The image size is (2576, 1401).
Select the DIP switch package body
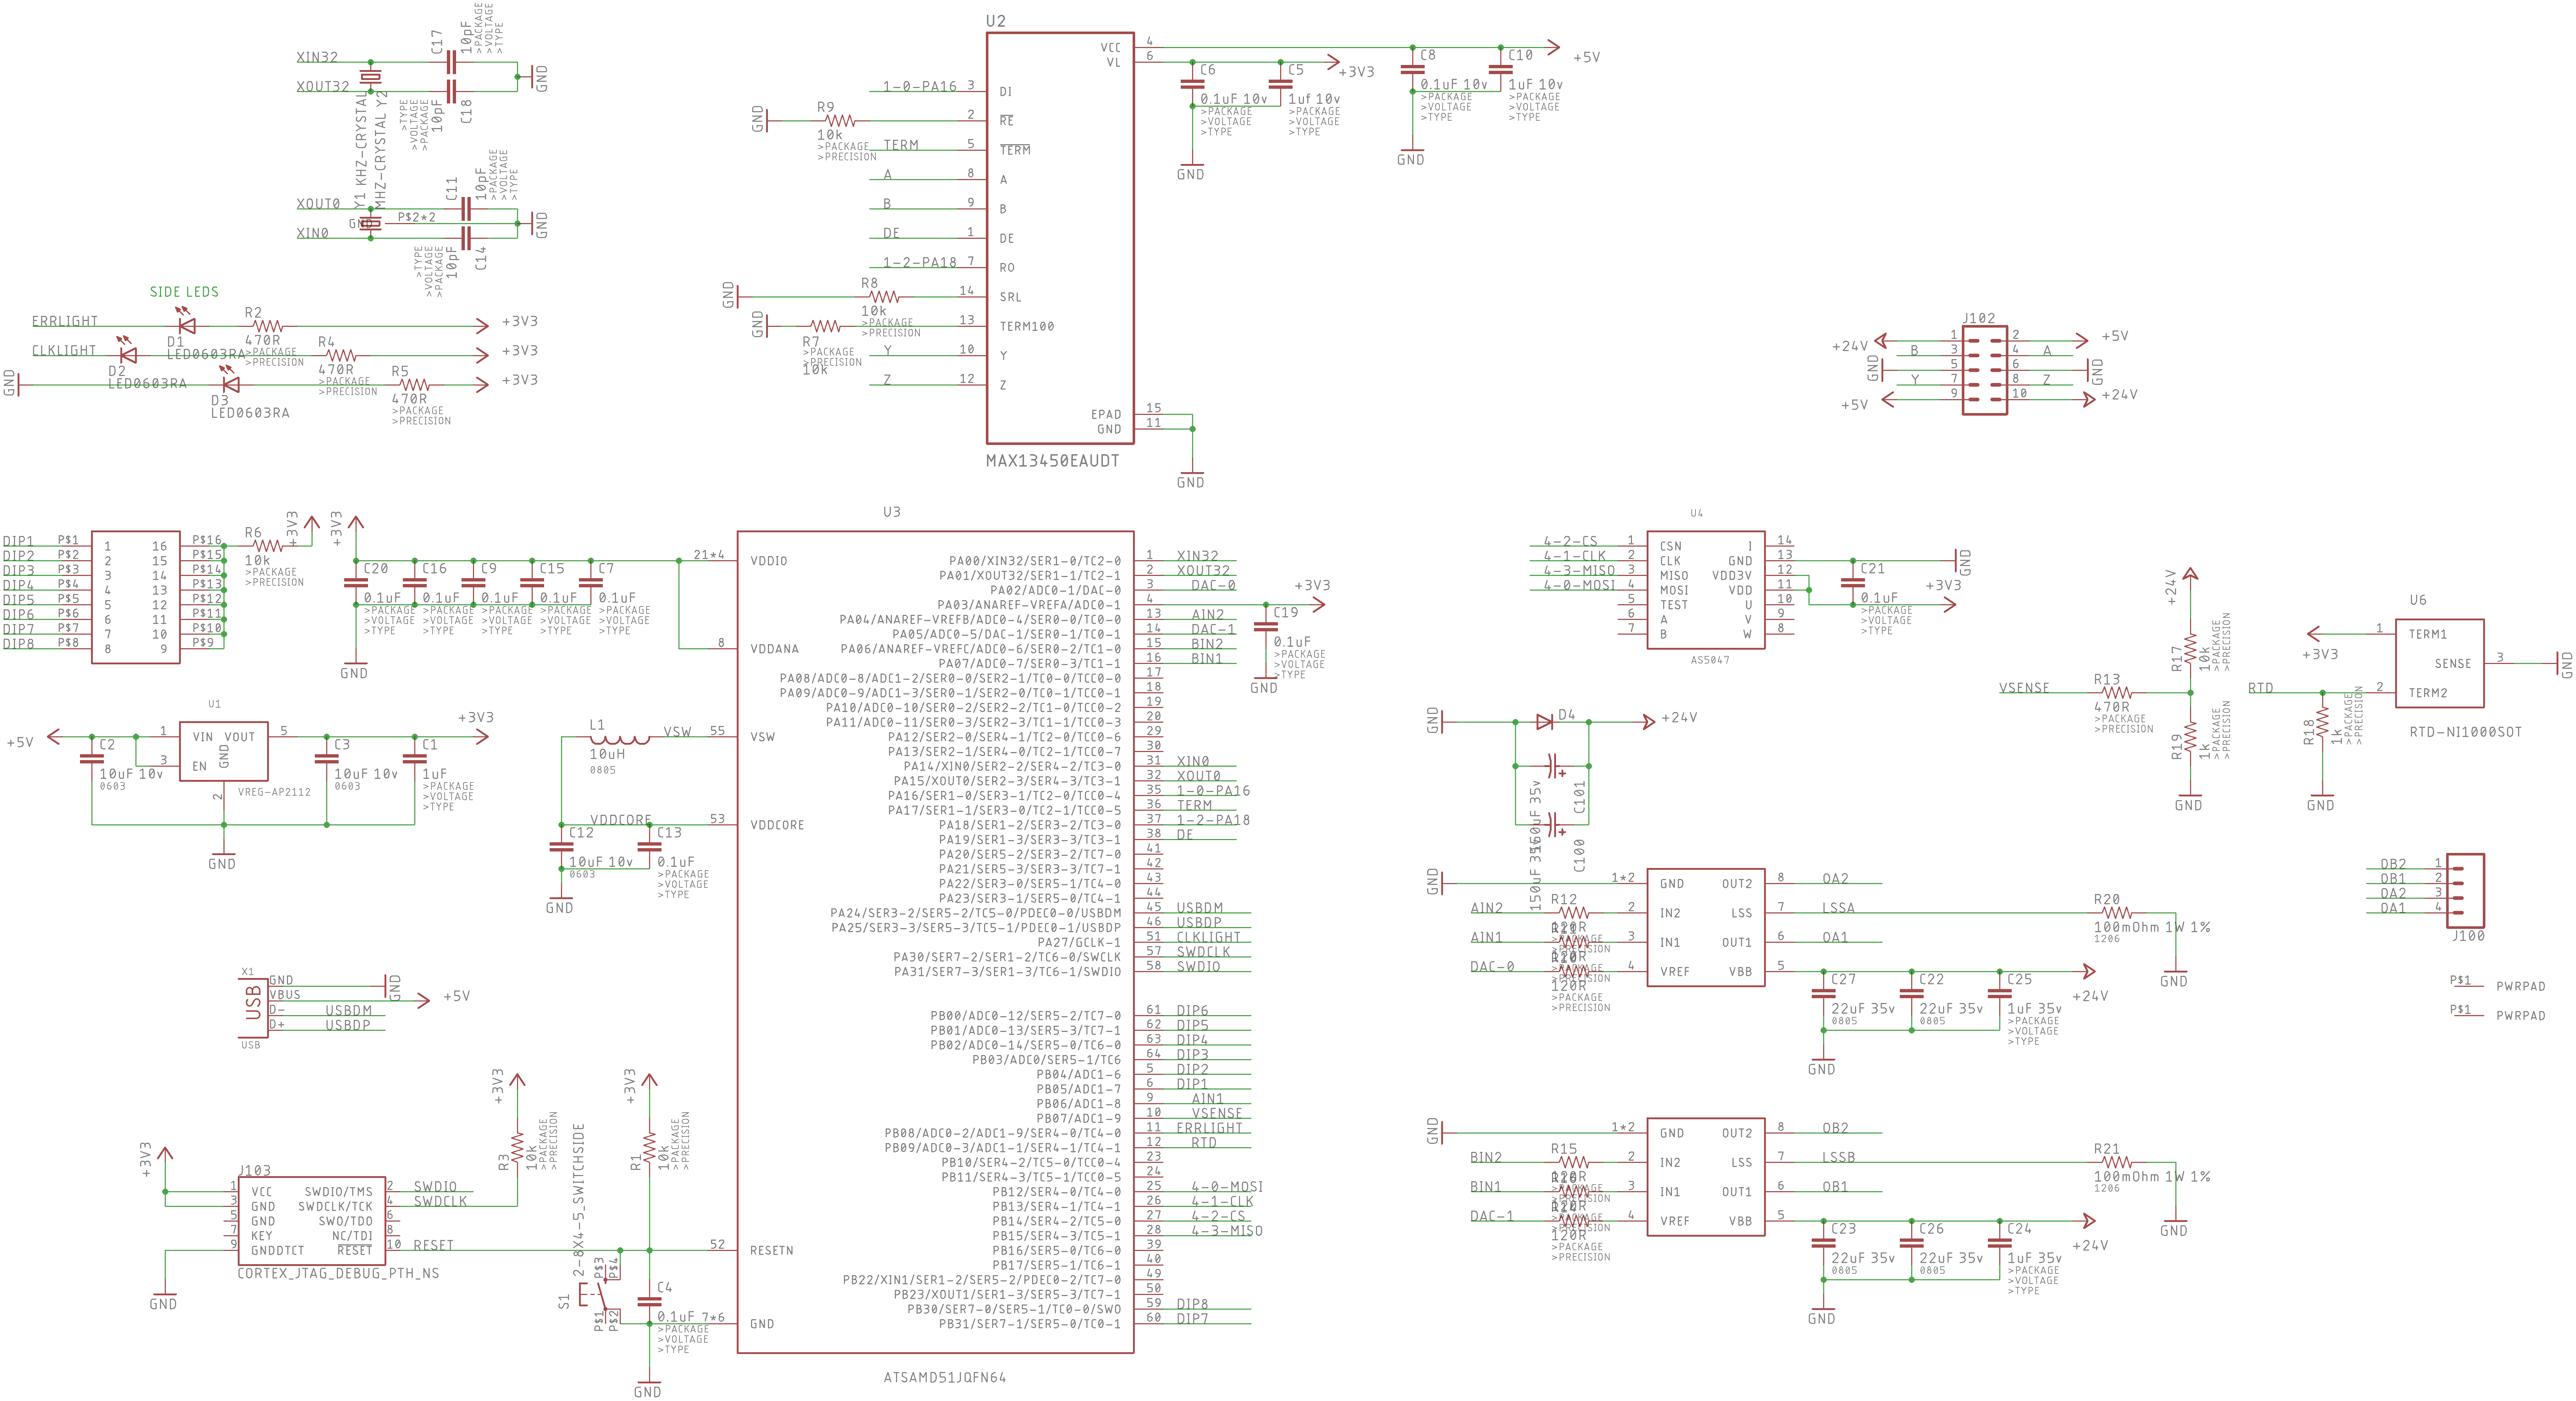136,597
